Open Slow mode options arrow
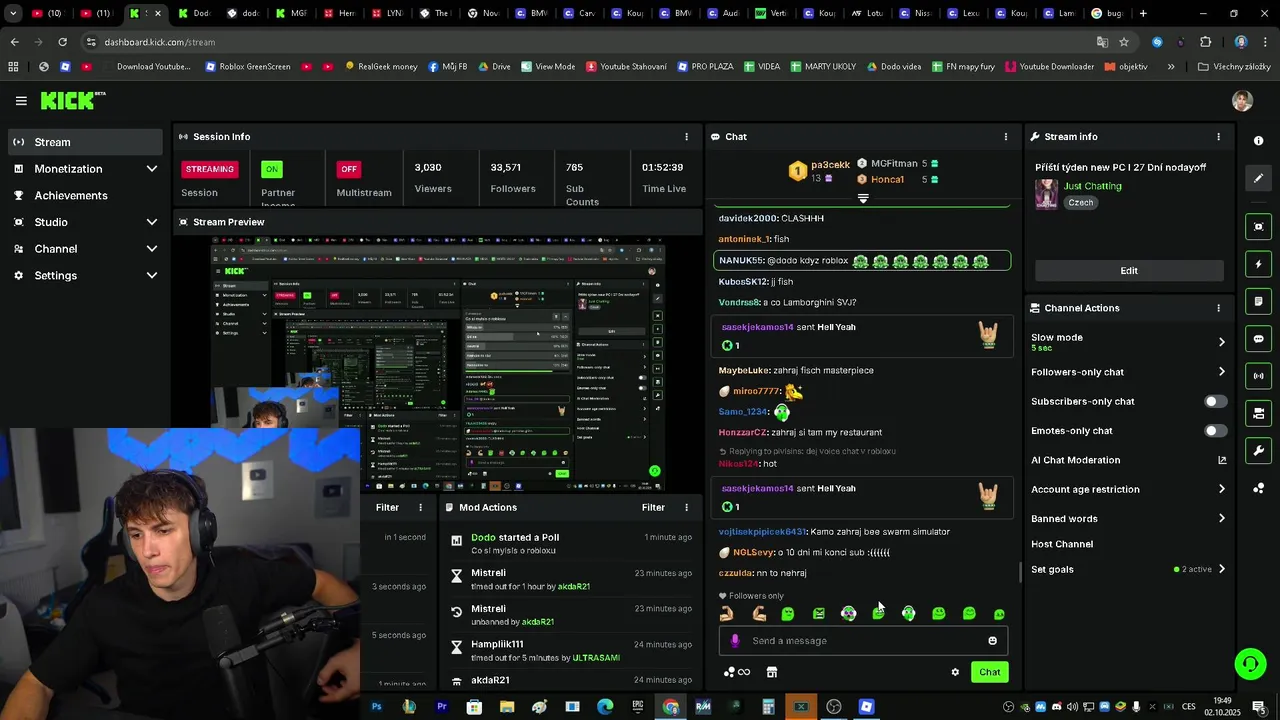1280x720 pixels. 1221,342
